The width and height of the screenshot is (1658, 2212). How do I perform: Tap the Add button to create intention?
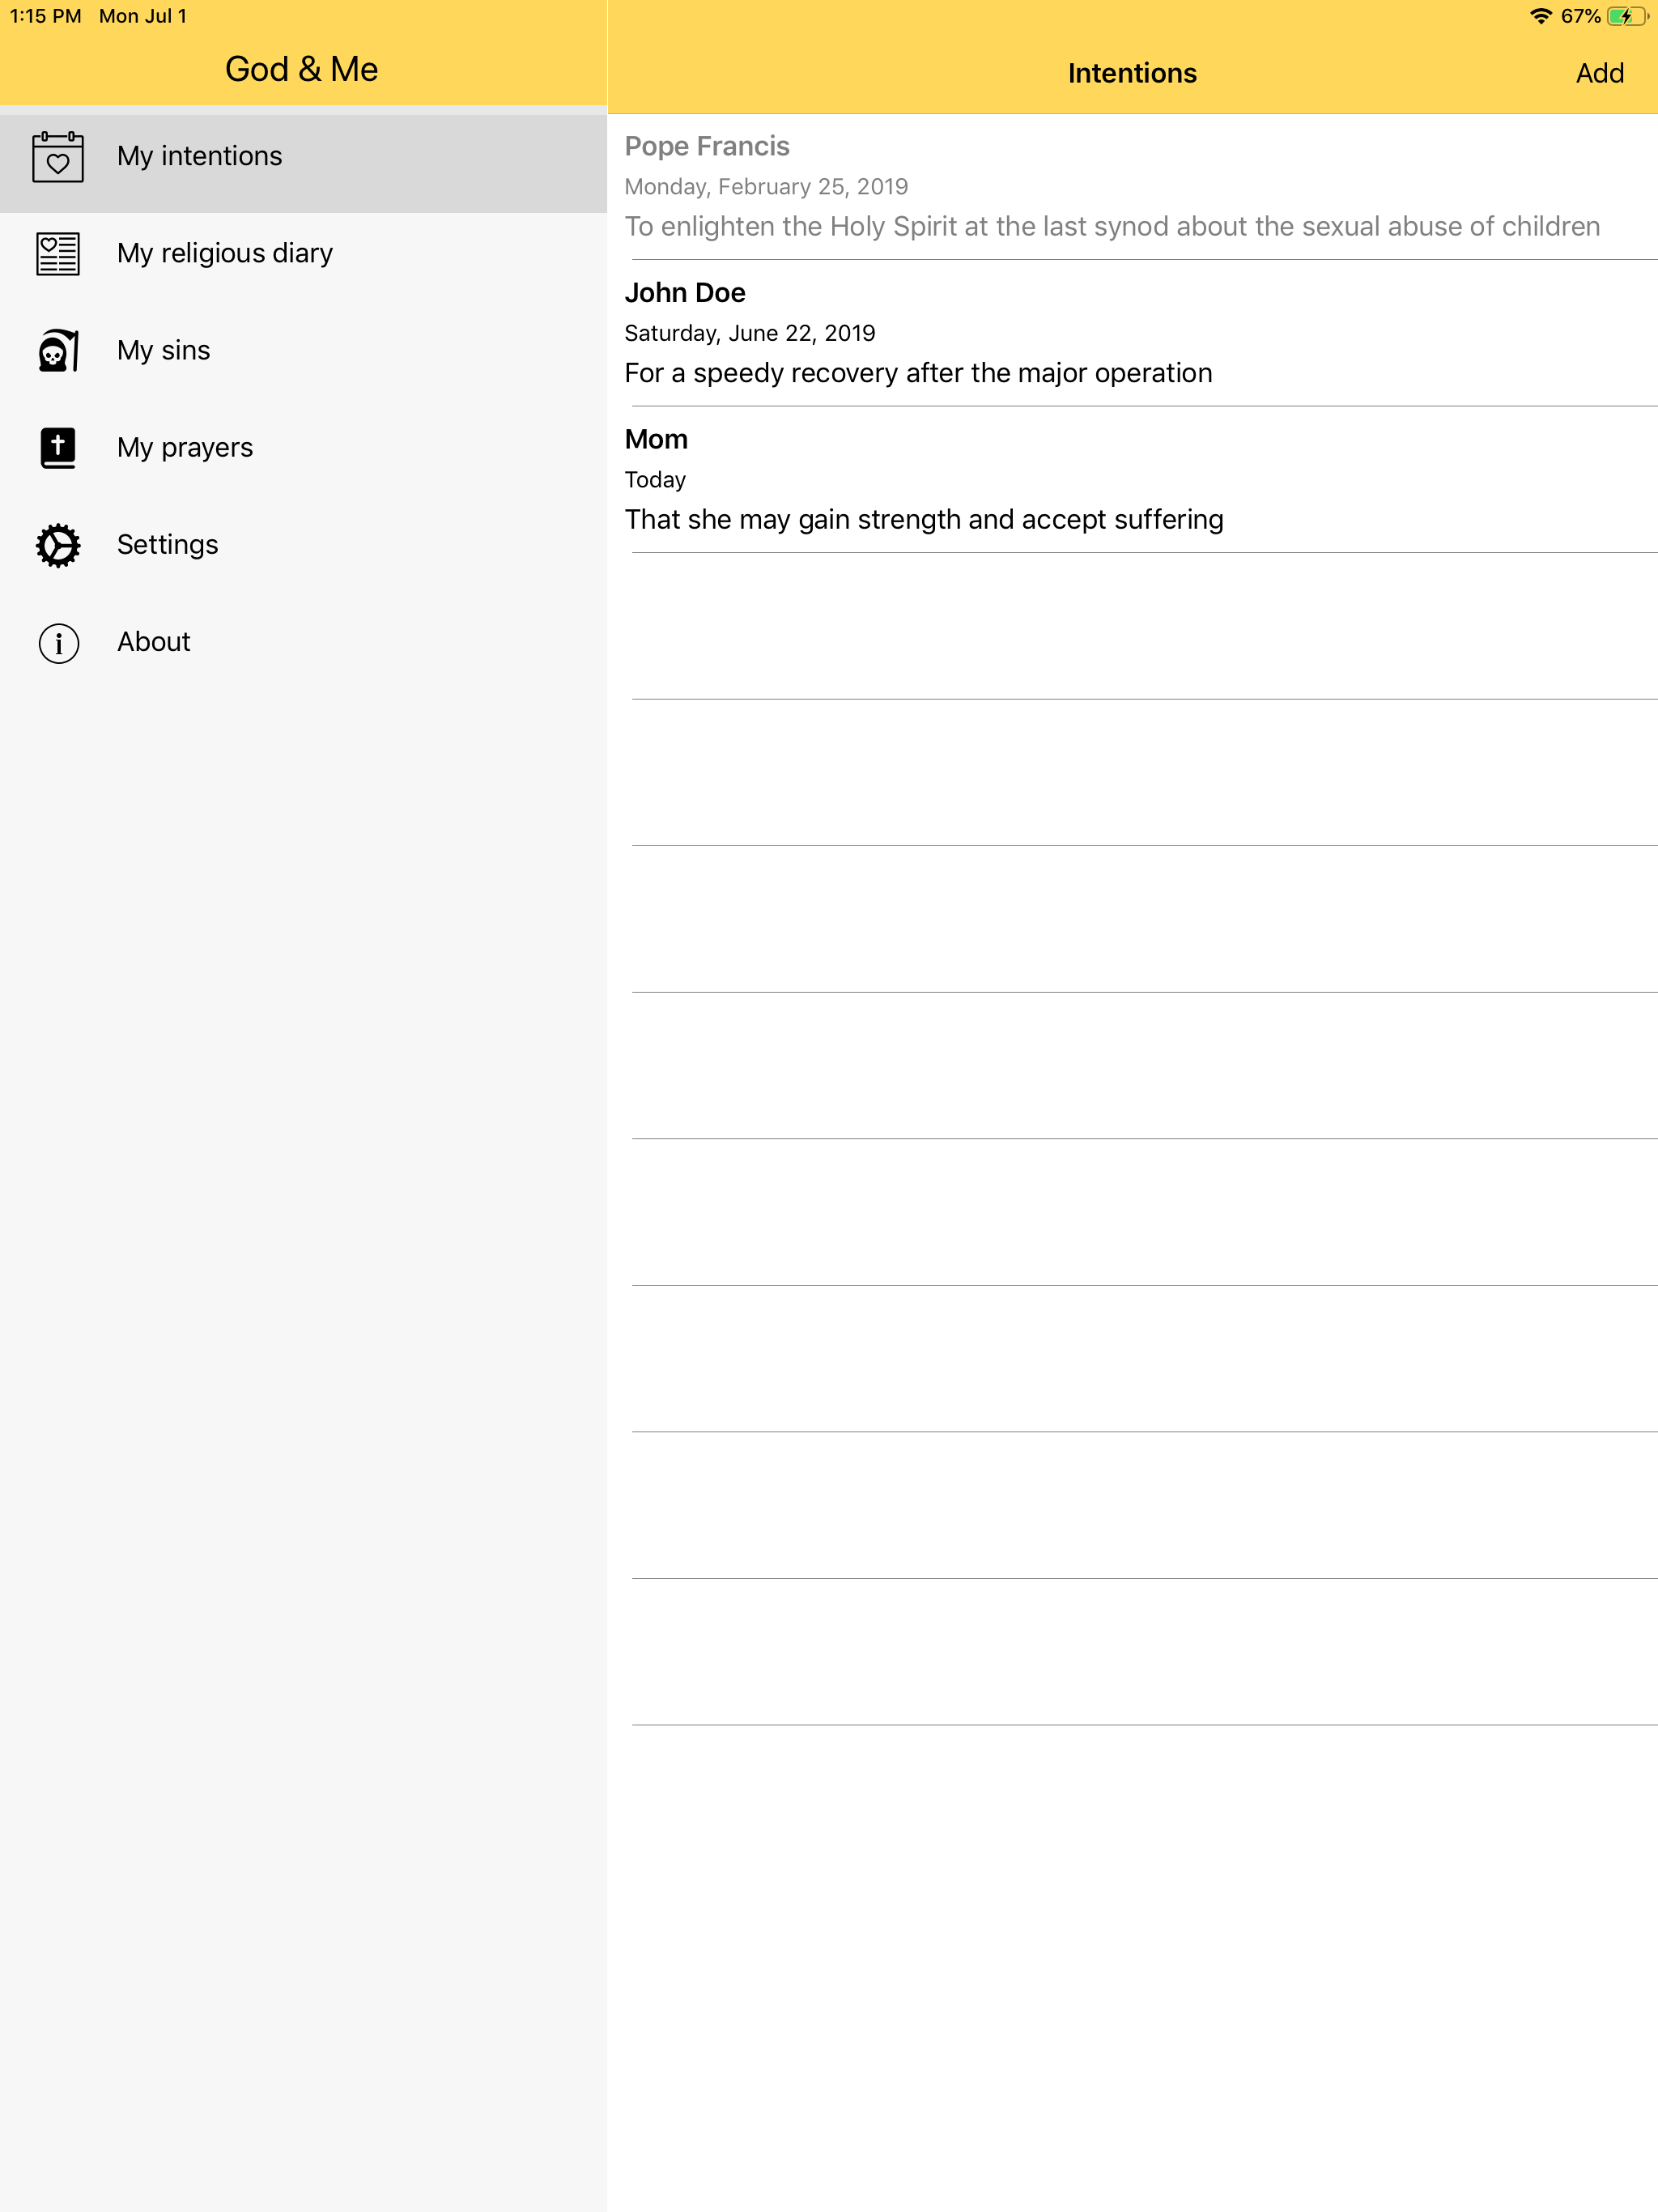point(1599,73)
